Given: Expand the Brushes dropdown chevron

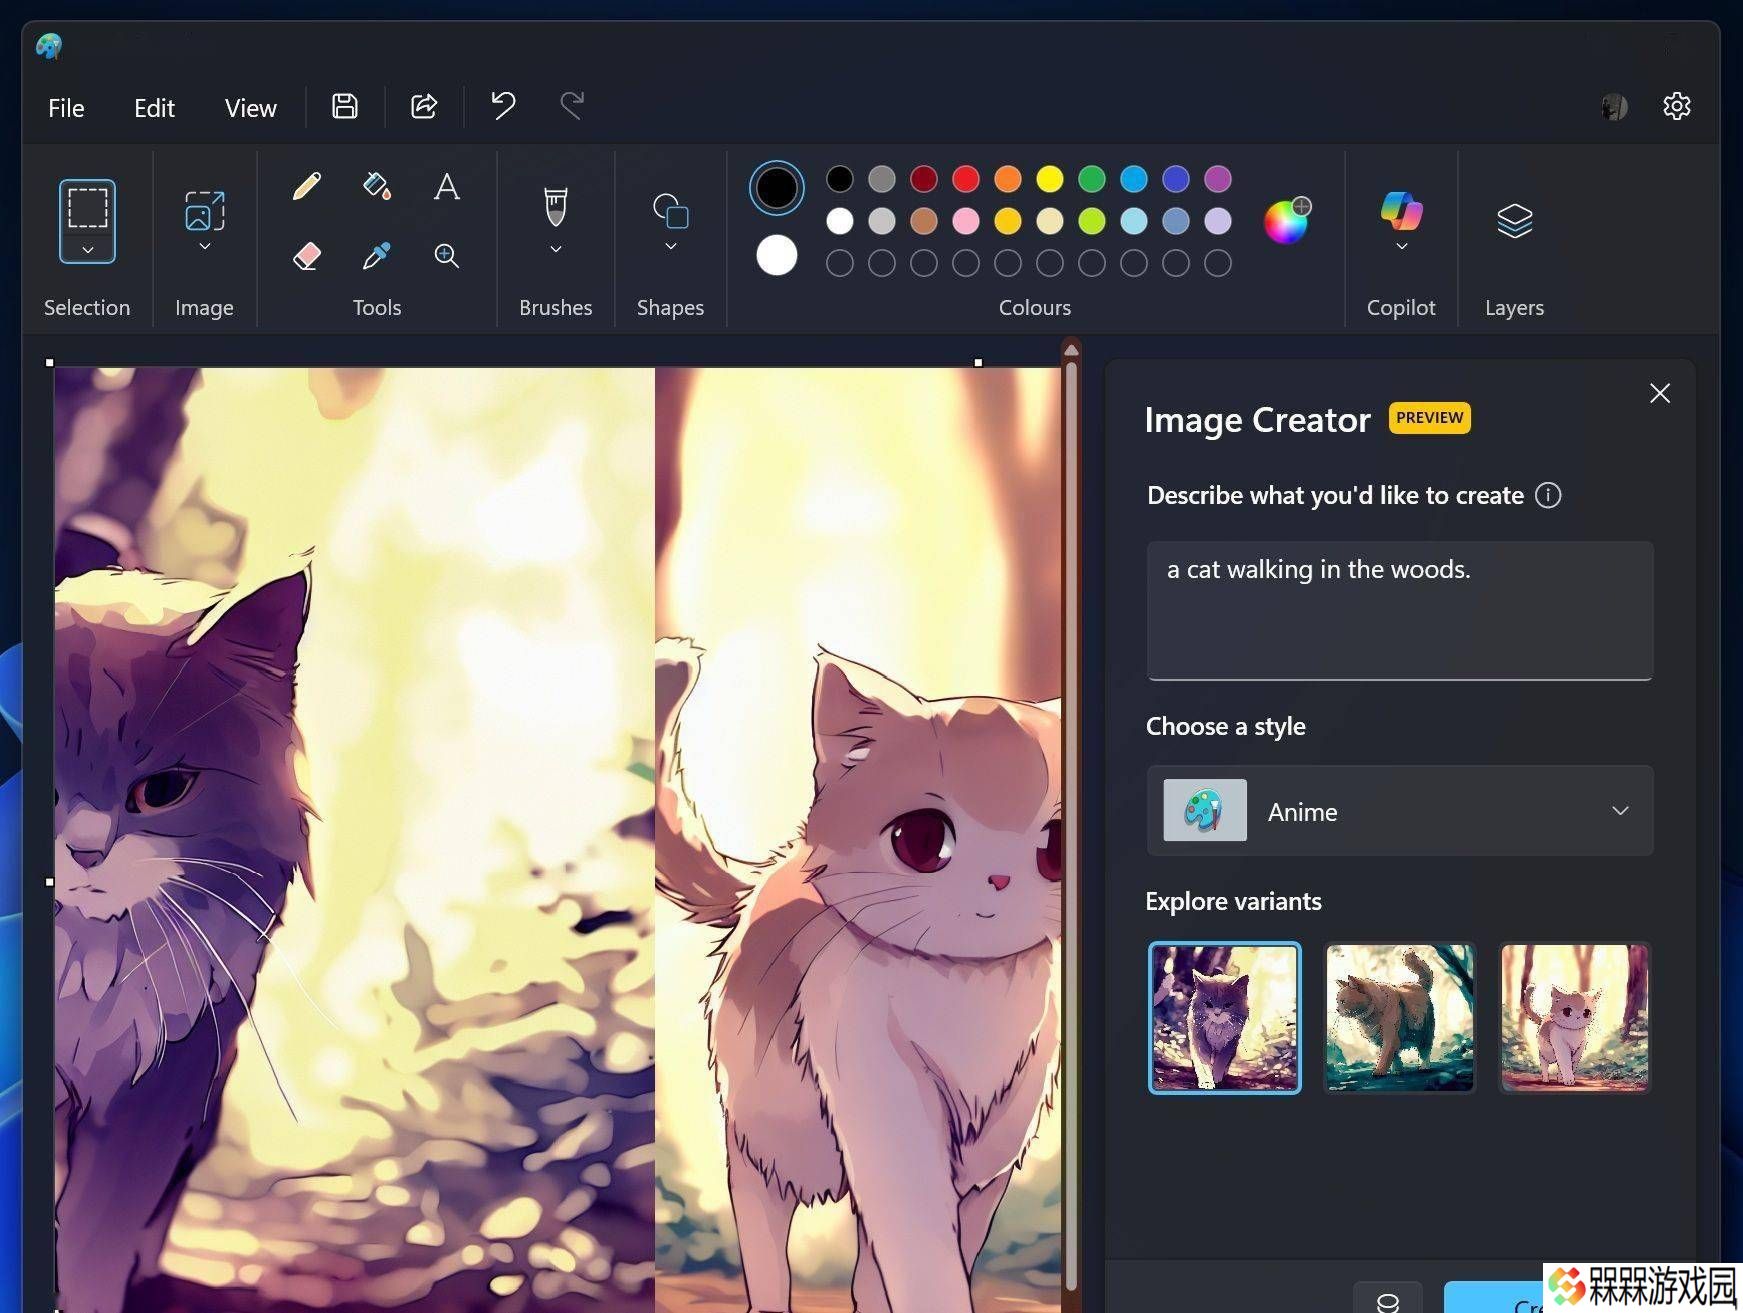Looking at the screenshot, I should (556, 249).
